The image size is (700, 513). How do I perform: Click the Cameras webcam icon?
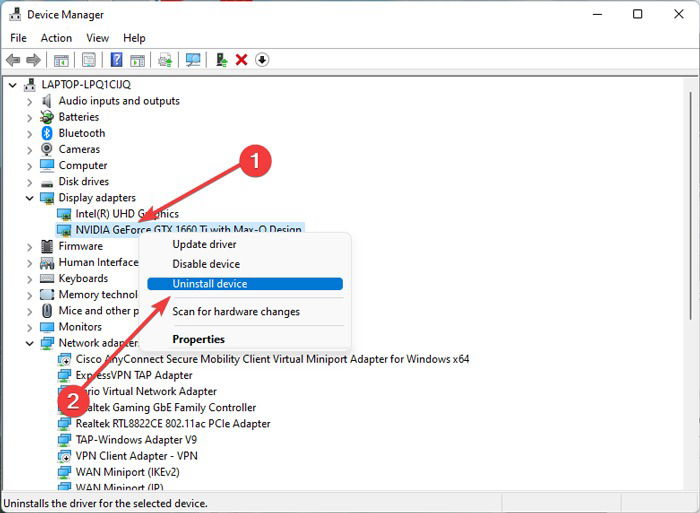coord(47,149)
